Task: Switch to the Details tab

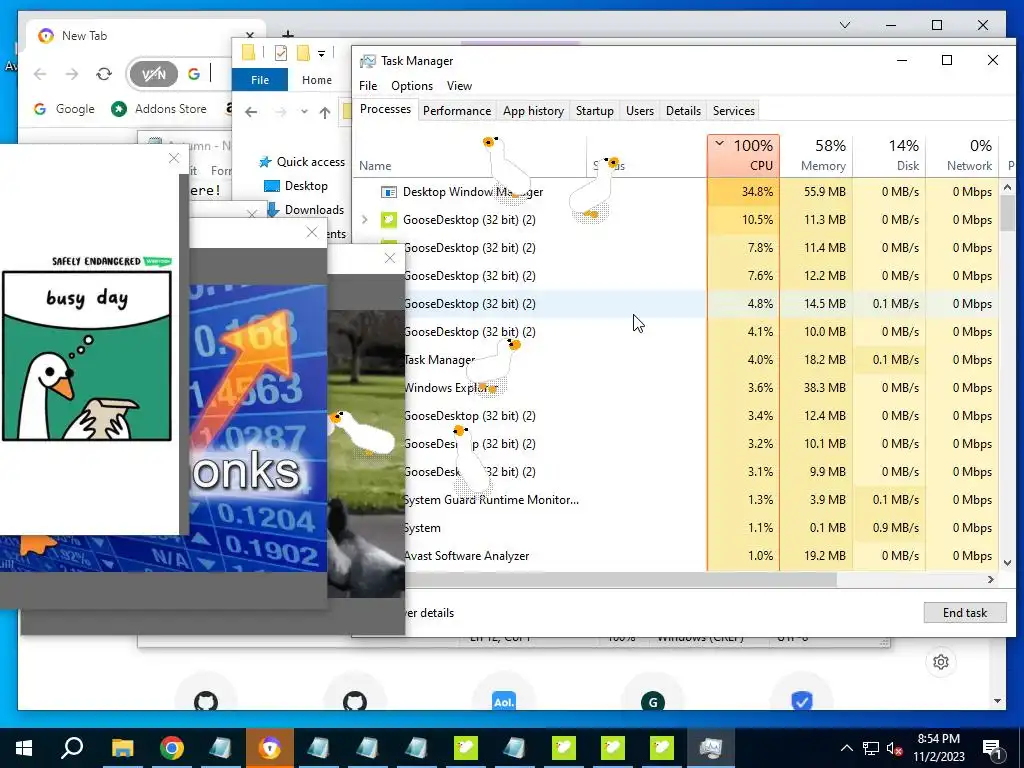Action: point(683,110)
